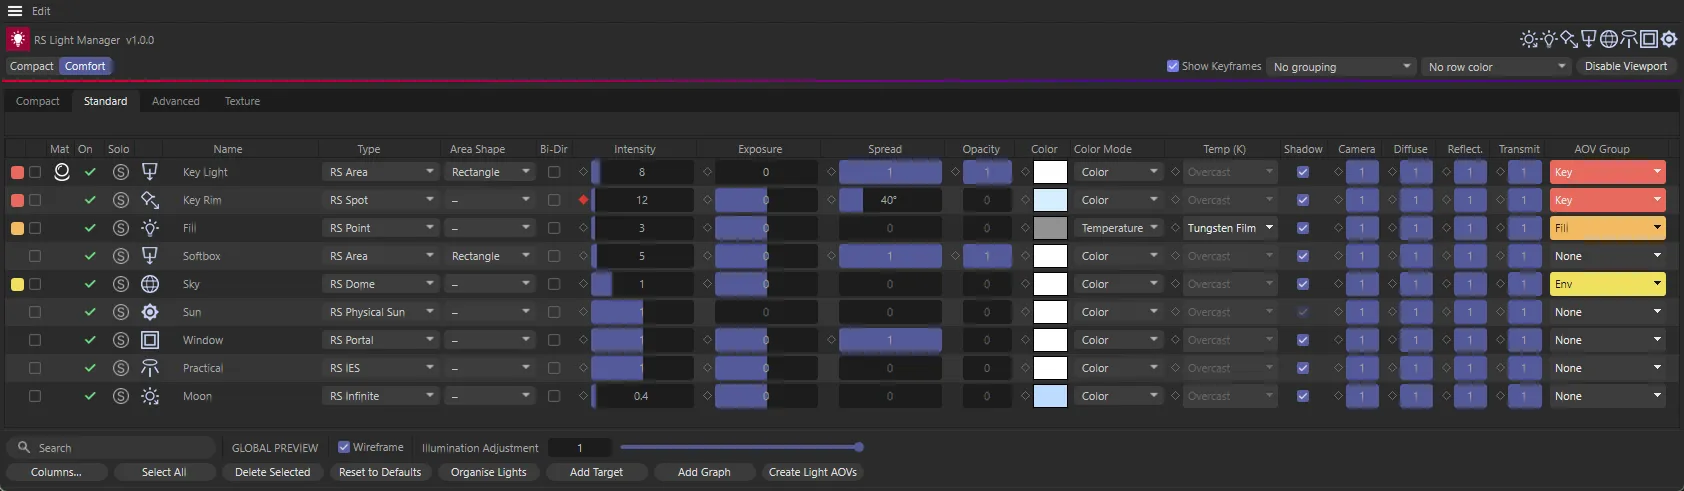The width and height of the screenshot is (1684, 491).
Task: Click Create Light AOVs button
Action: (813, 472)
